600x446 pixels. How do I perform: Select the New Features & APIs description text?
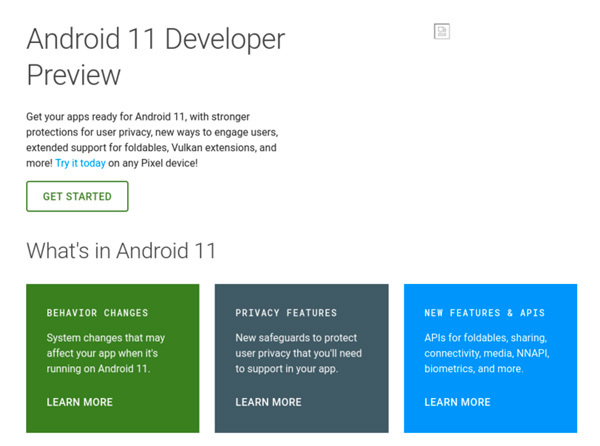(x=486, y=353)
